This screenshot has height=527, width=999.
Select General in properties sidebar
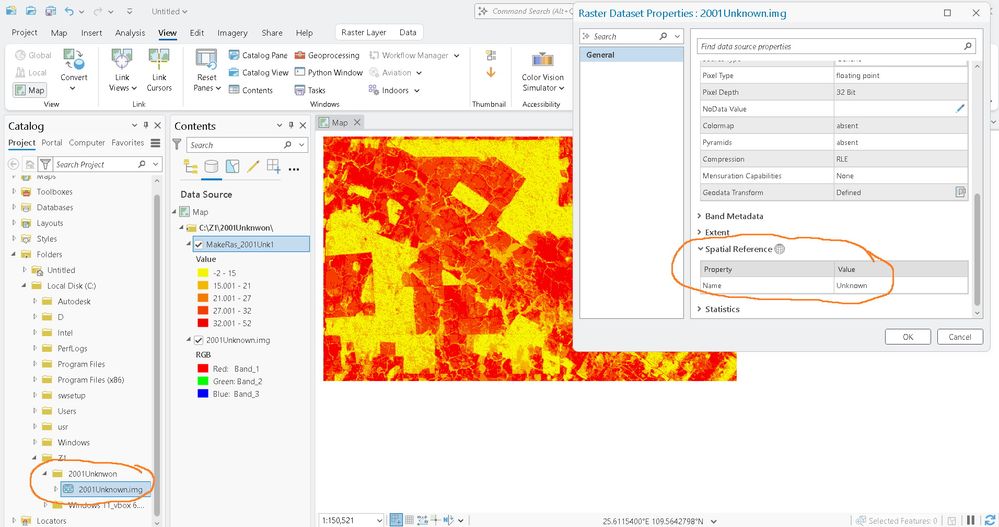631,55
